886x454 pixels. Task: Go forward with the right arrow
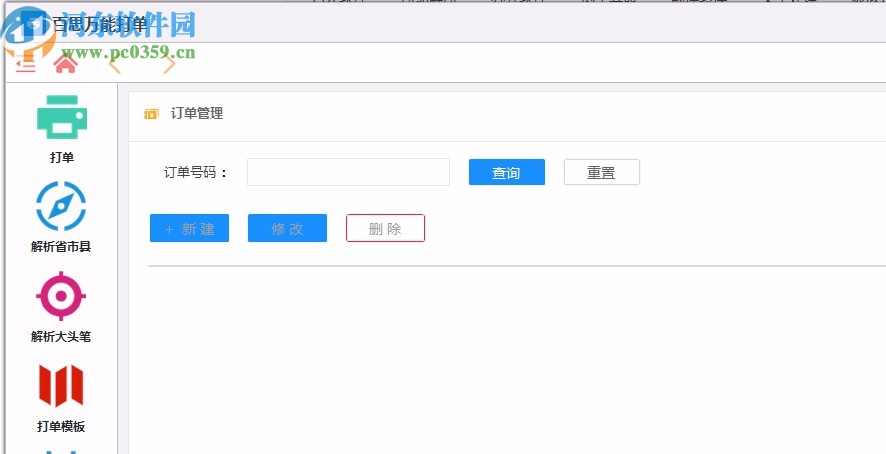pyautogui.click(x=169, y=64)
